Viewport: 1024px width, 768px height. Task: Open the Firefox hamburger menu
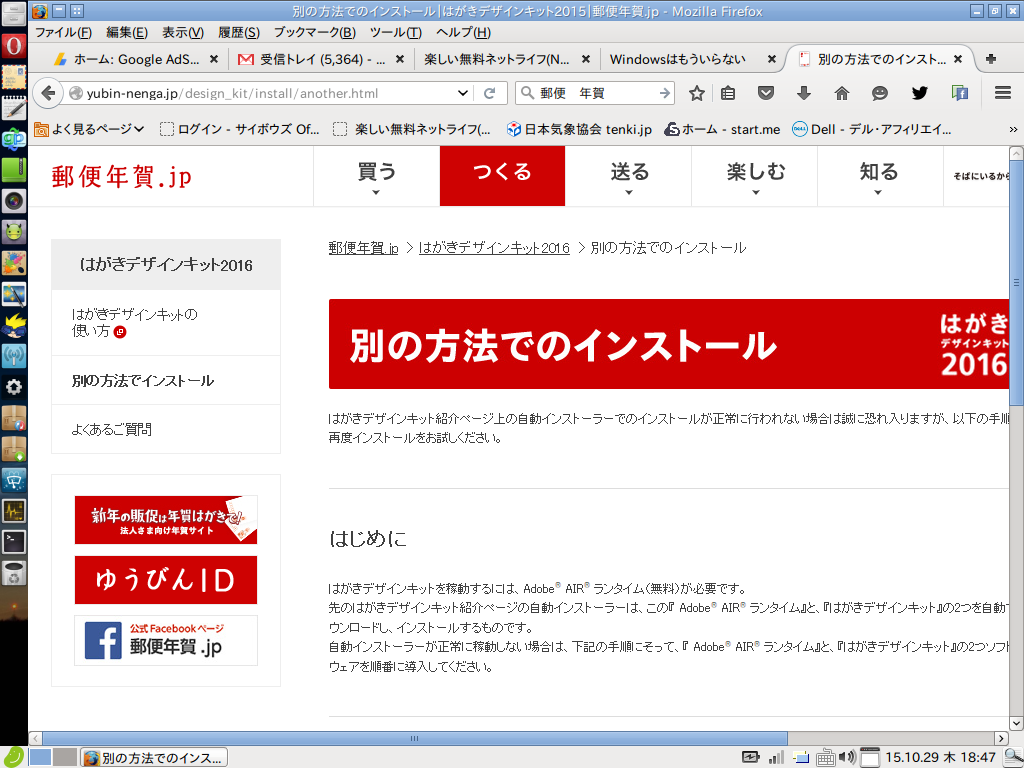pos(1003,93)
